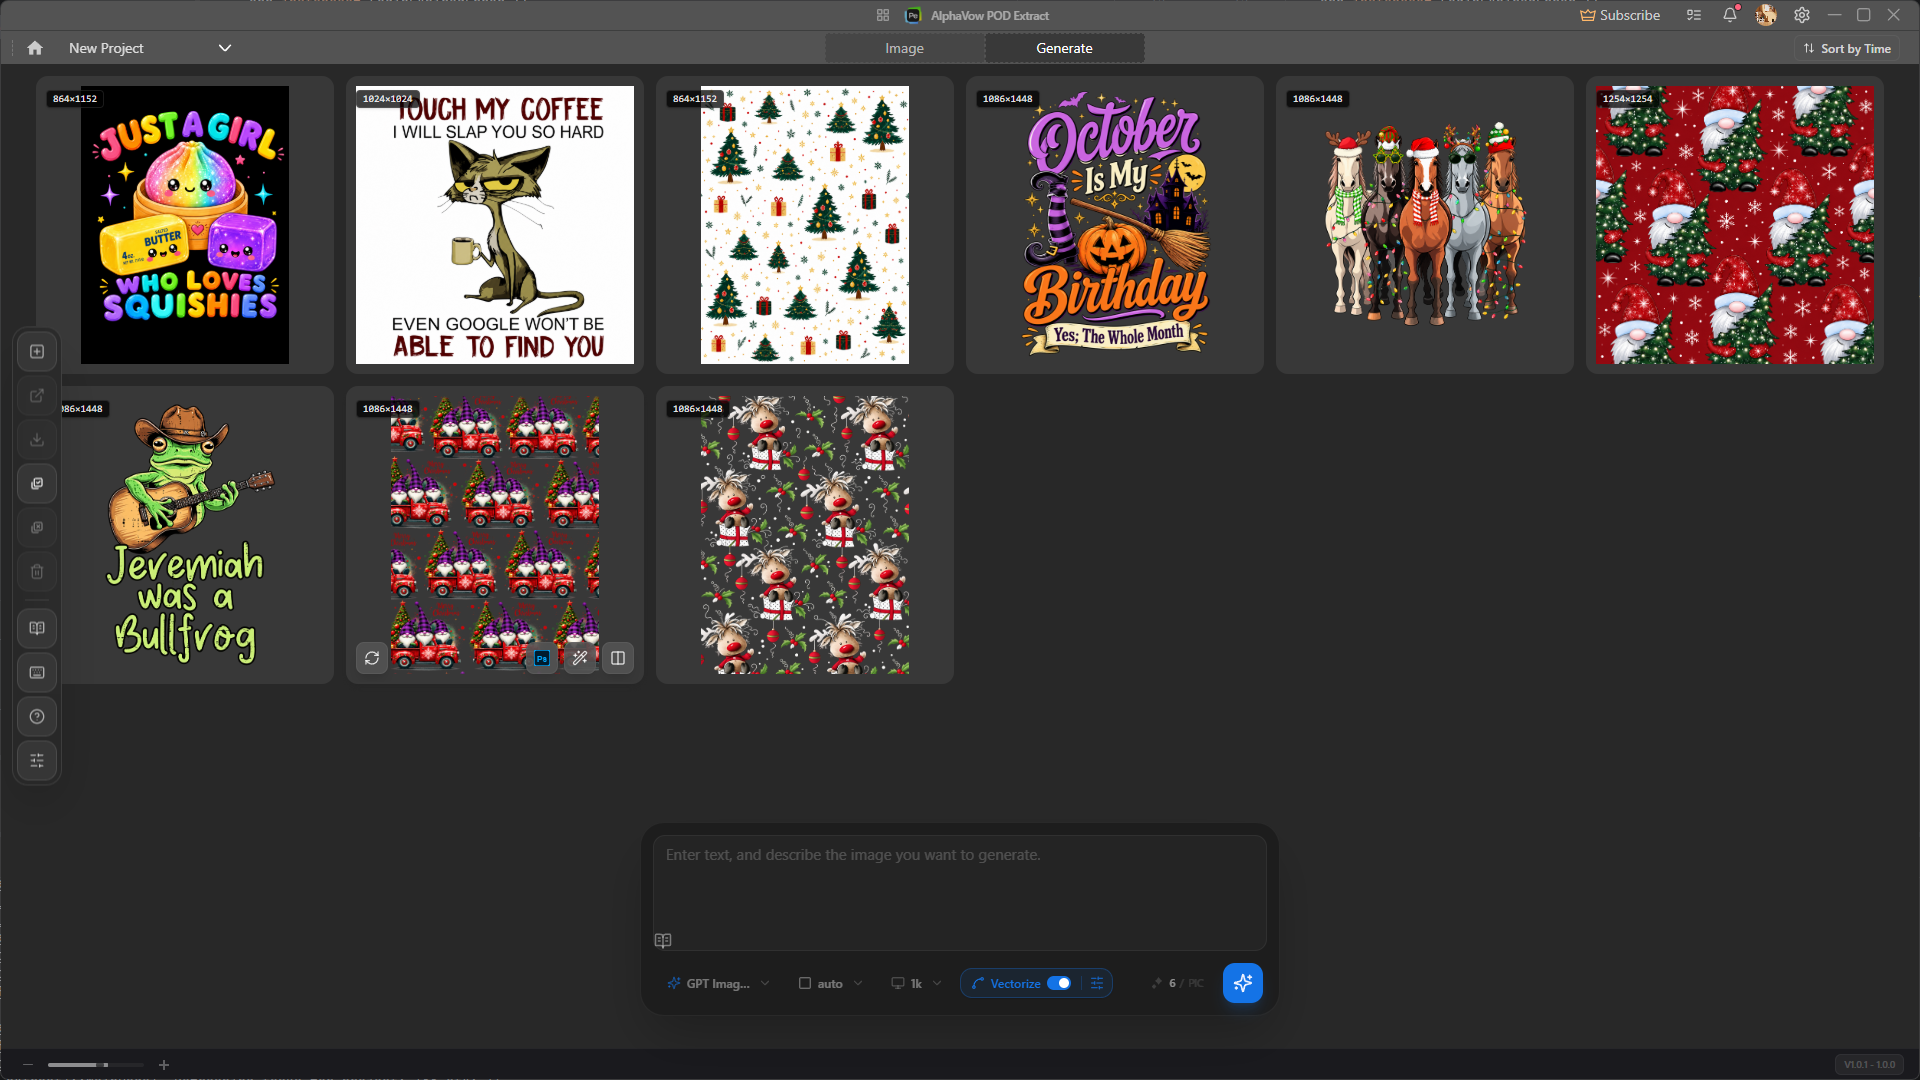The image size is (1920, 1080).
Task: Click the select-all icon in left sidebar
Action: pyautogui.click(x=37, y=484)
